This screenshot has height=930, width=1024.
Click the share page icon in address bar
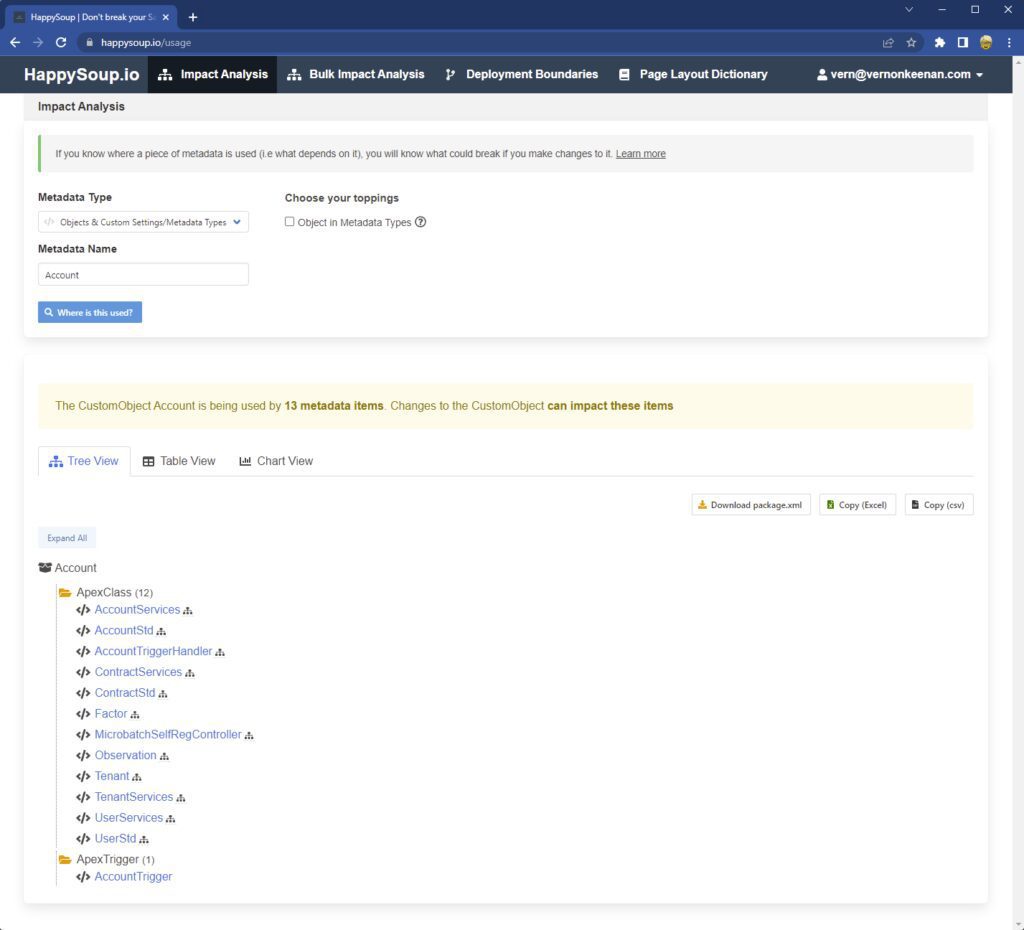tap(888, 42)
